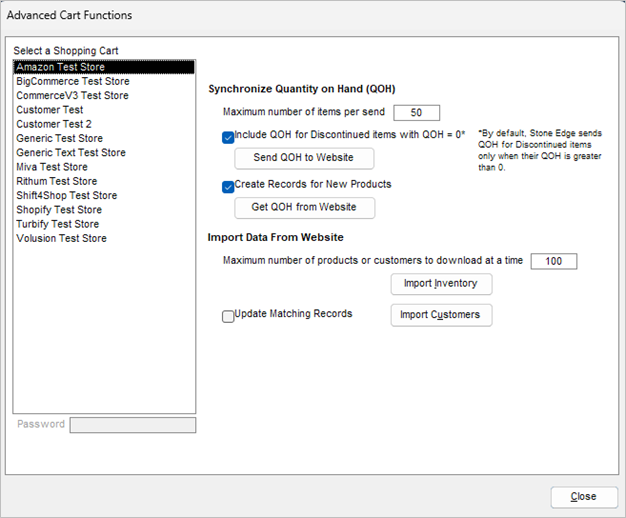This screenshot has width=626, height=518.
Task: Select Rithum Test Store cart
Action: [x=104, y=181]
